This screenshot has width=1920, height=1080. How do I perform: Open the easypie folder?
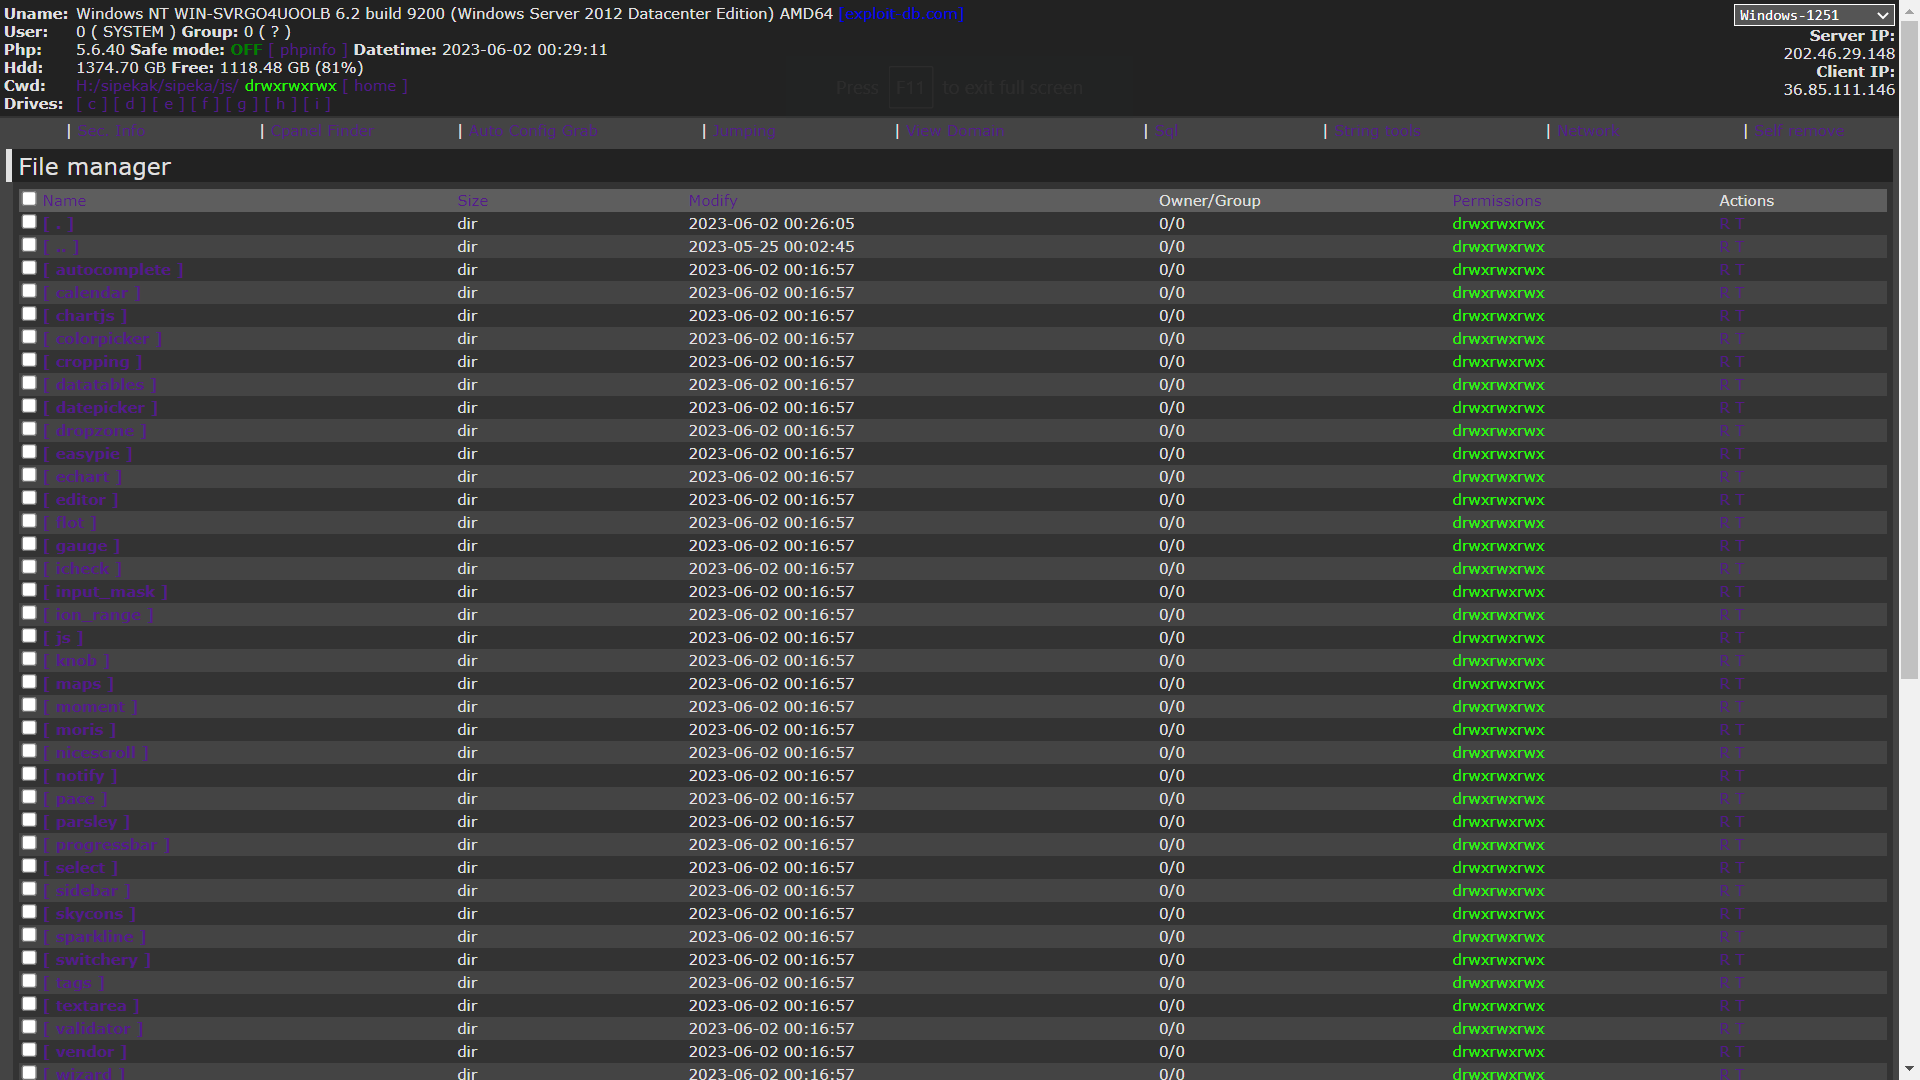tap(88, 454)
